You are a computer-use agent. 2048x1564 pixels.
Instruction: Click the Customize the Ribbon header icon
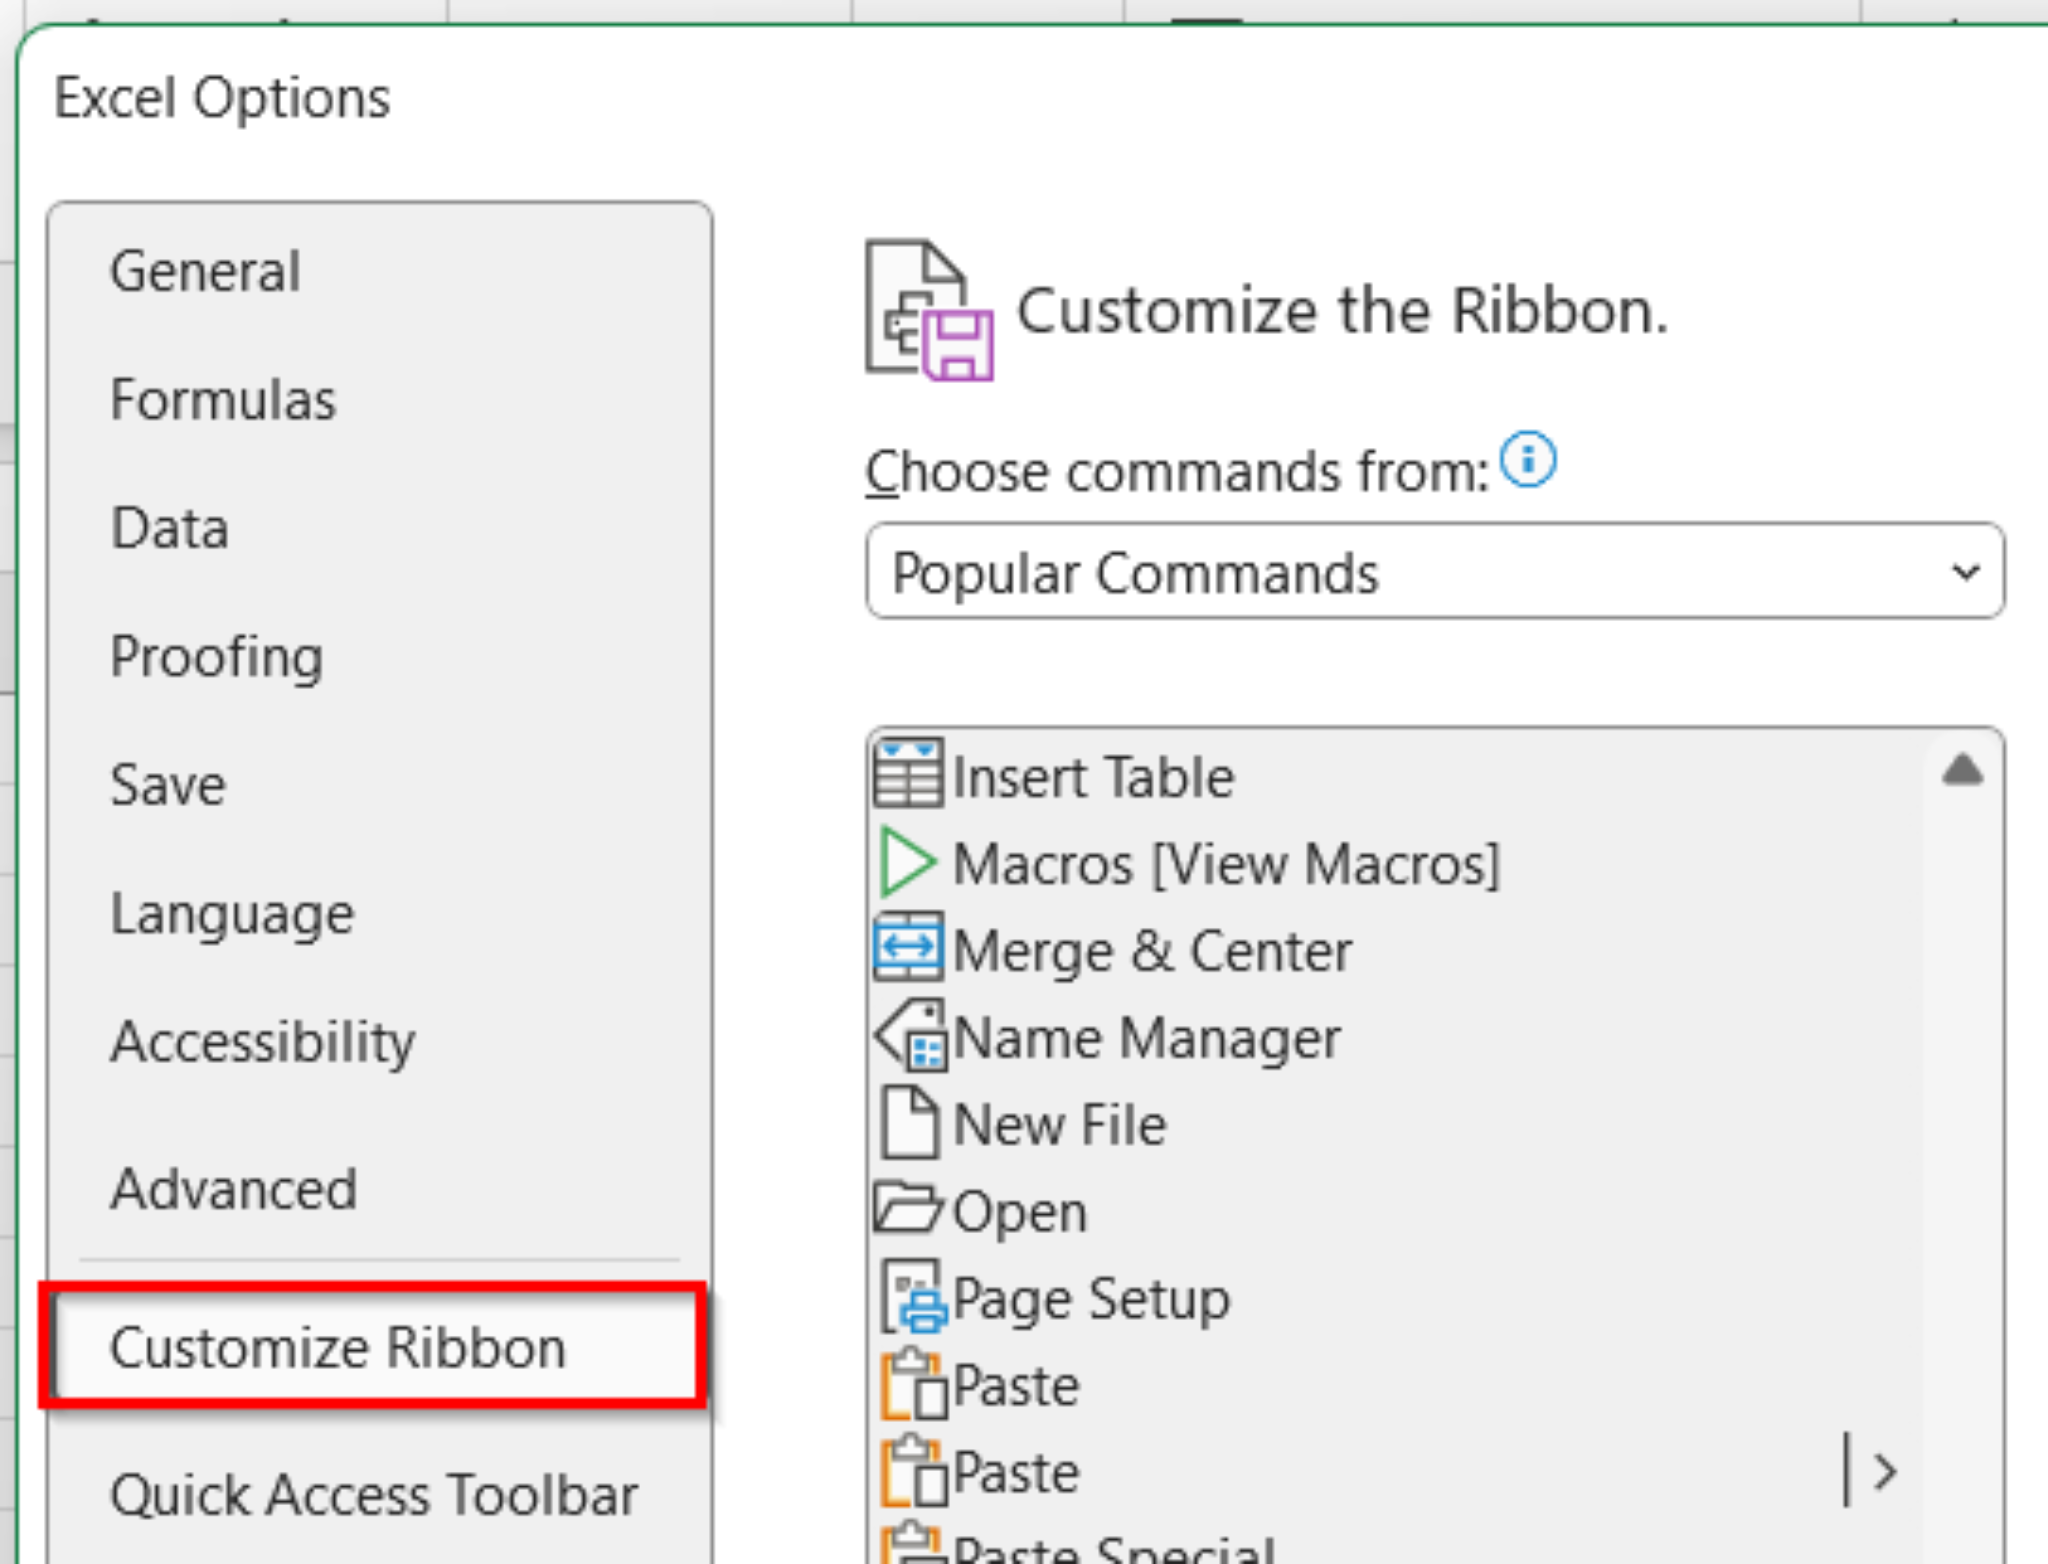(x=929, y=310)
